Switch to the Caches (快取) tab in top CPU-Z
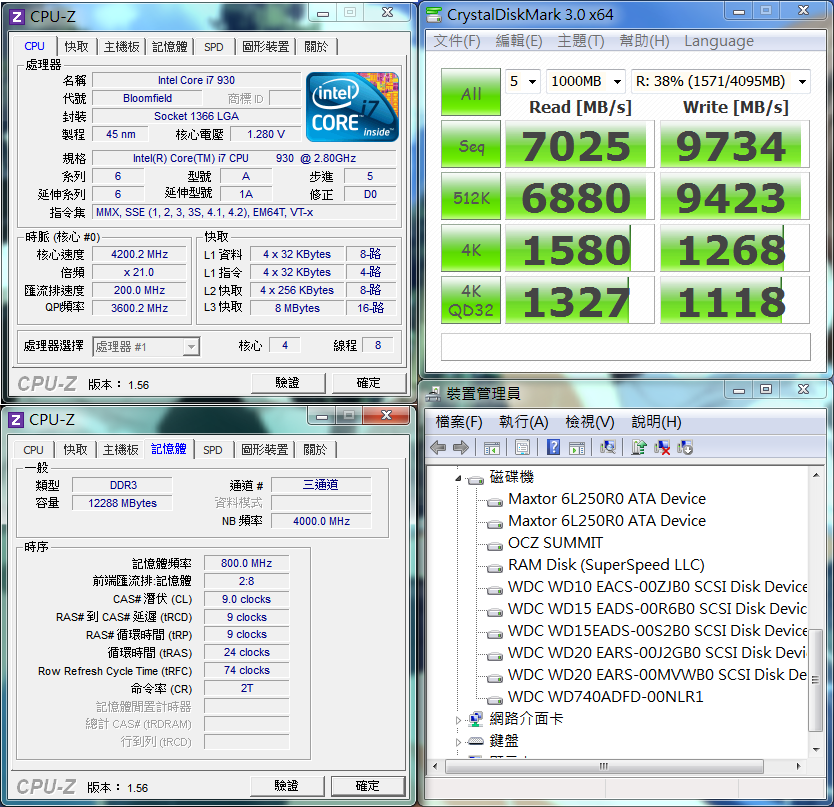 pyautogui.click(x=77, y=47)
